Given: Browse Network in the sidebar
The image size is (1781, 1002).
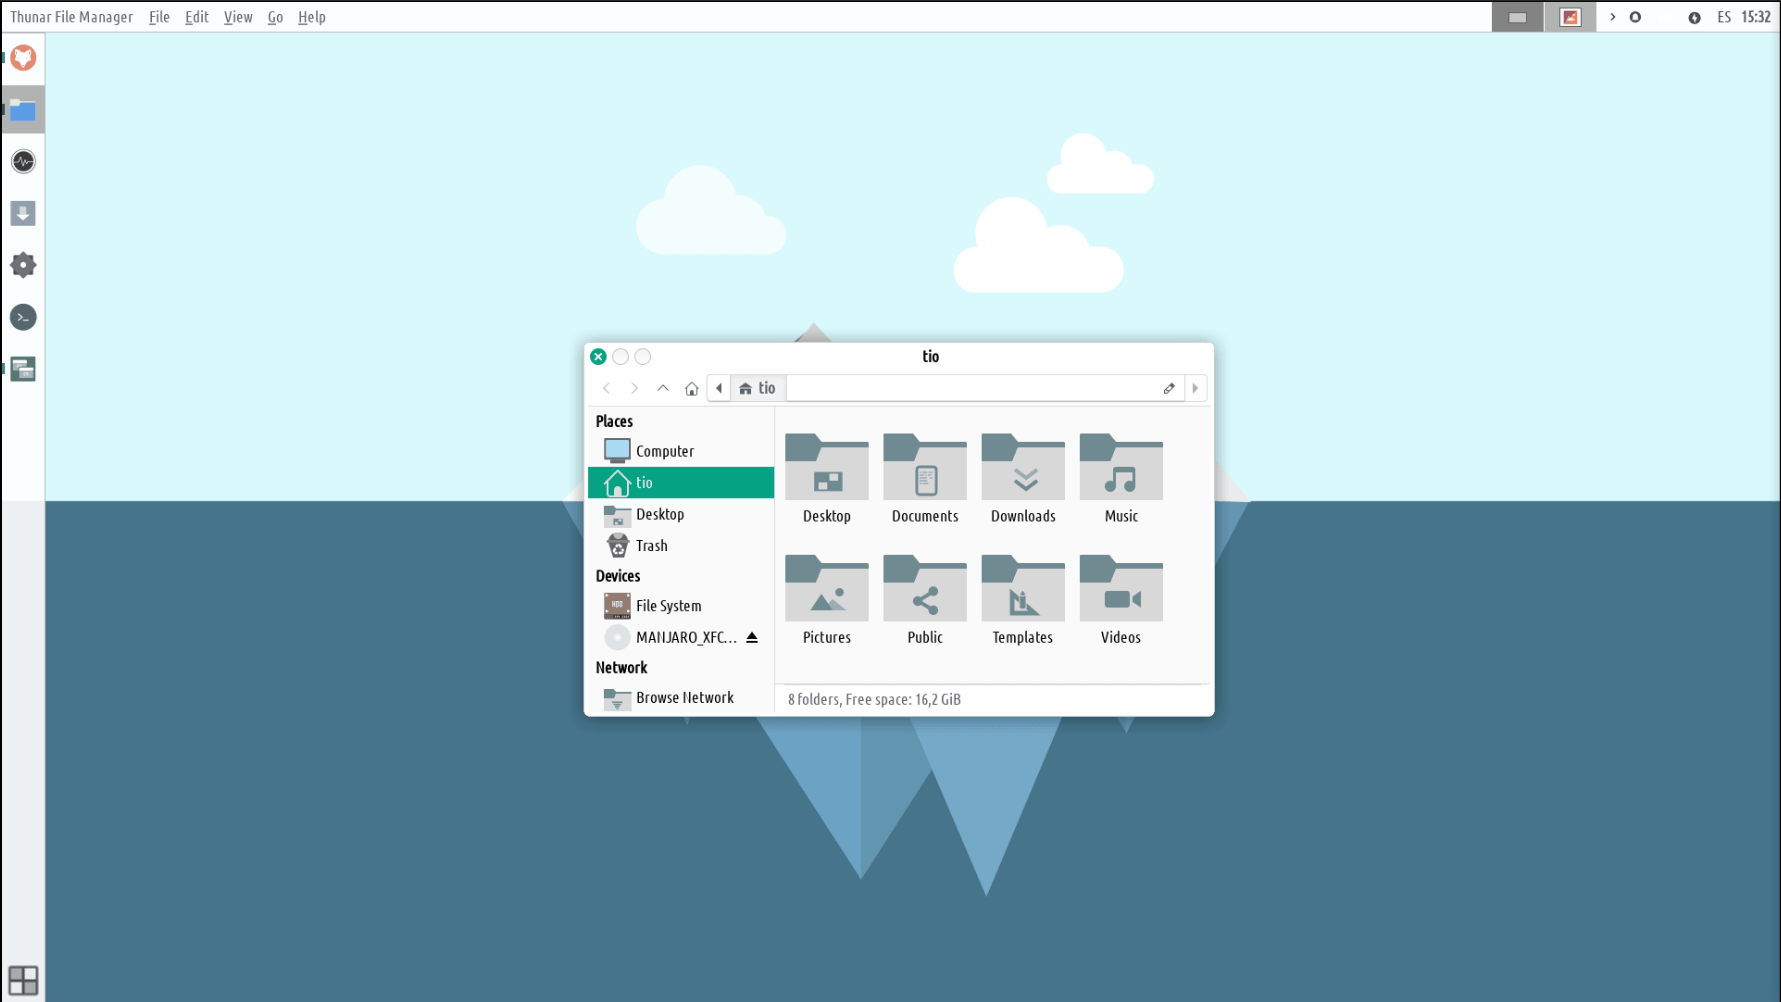Looking at the screenshot, I should (684, 698).
